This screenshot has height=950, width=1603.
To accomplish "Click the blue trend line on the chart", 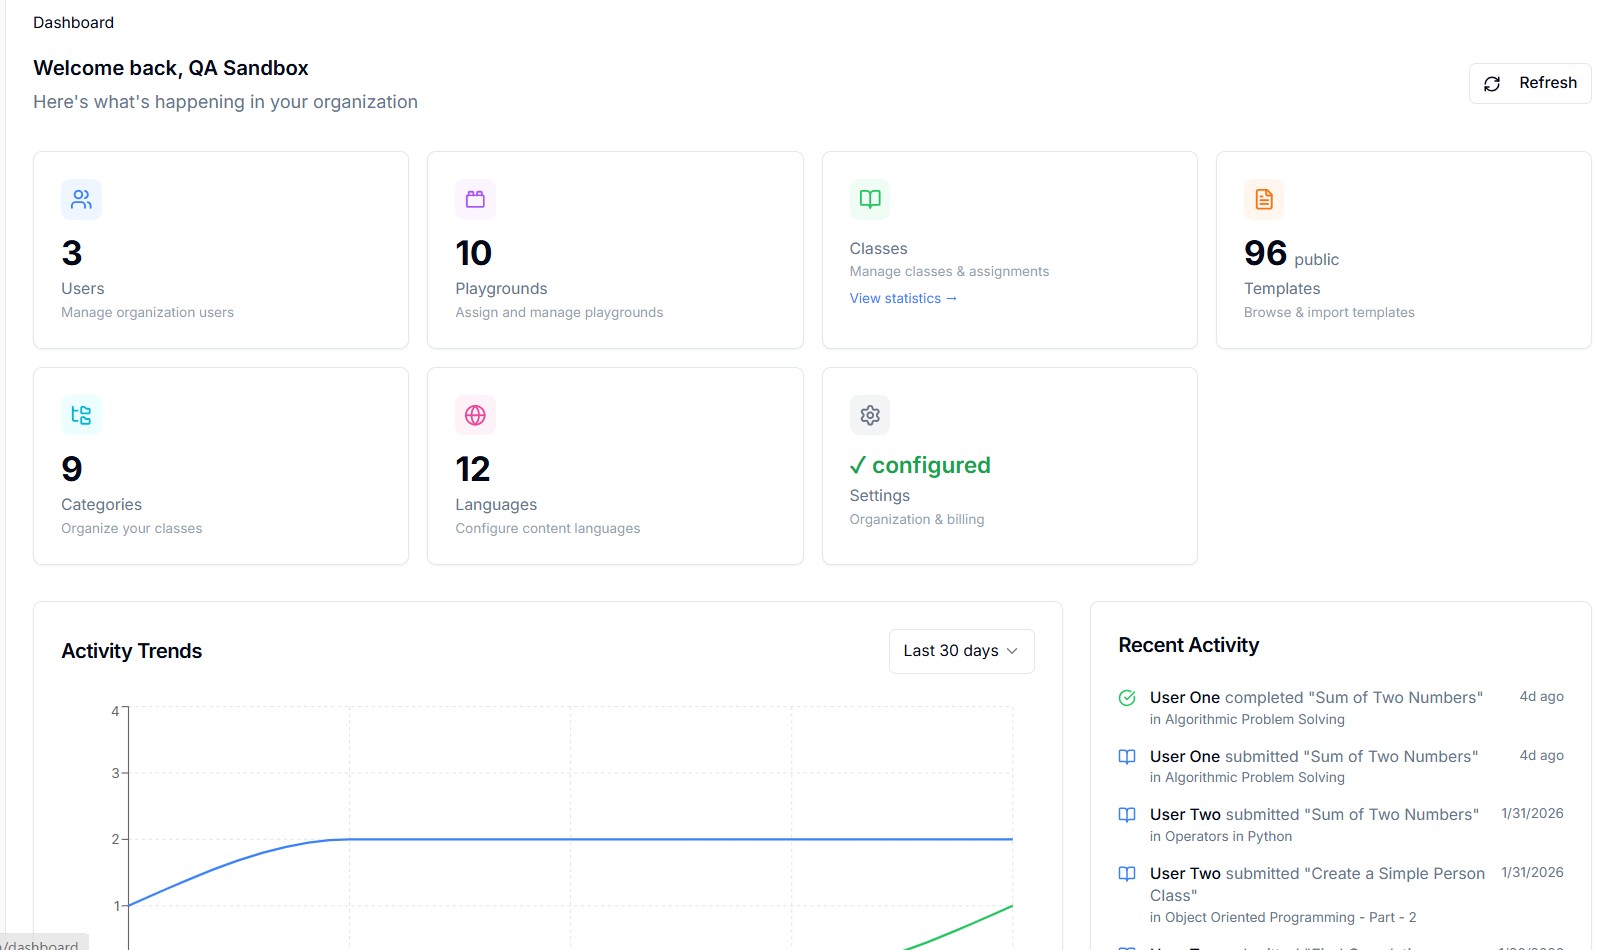I will 600,839.
